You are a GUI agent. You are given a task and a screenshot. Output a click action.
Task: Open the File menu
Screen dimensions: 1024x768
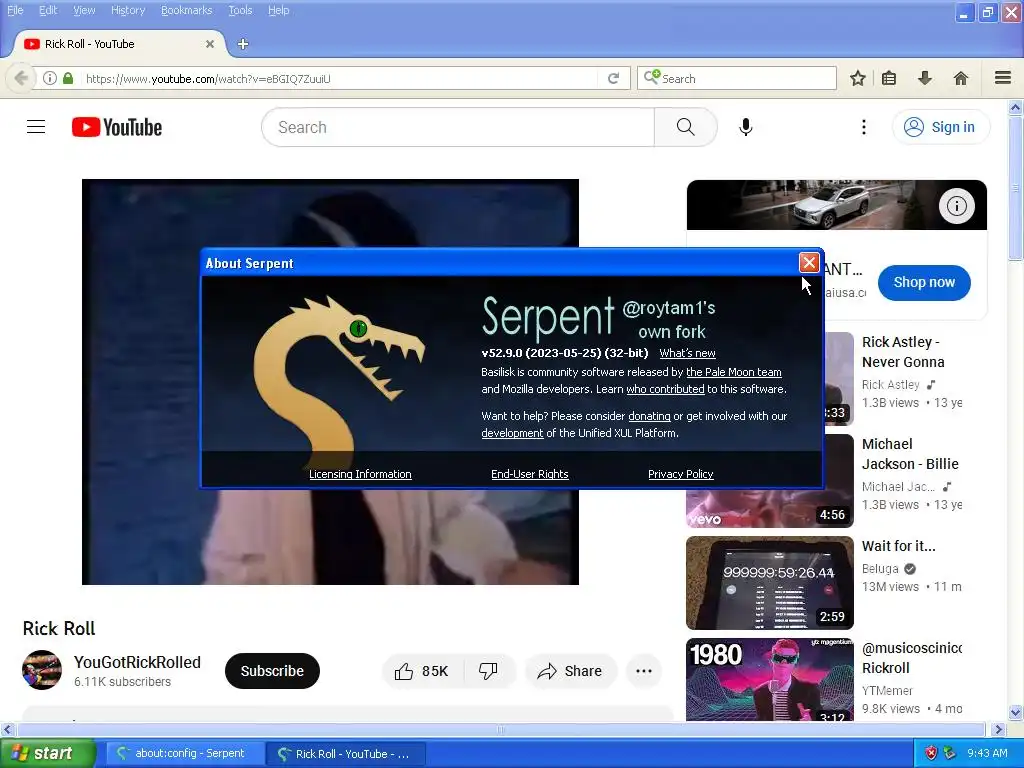[15, 10]
